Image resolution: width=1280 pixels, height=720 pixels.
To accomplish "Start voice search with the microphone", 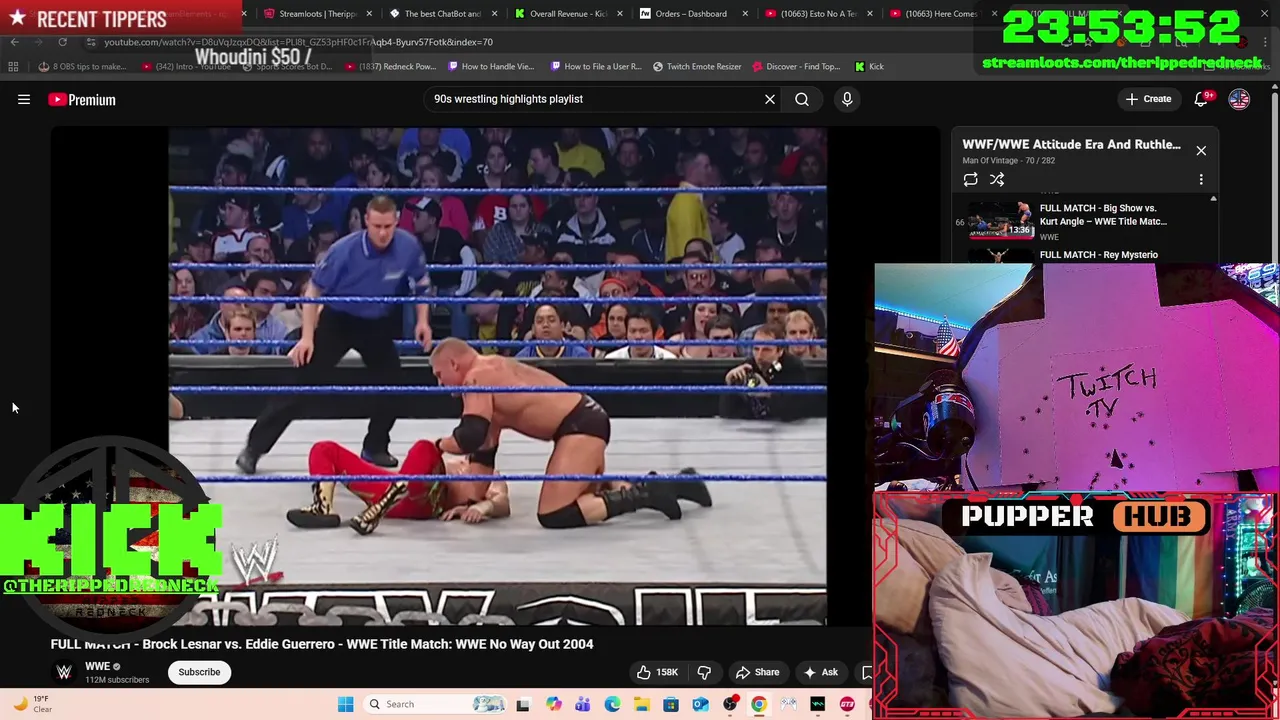I will pos(847,99).
